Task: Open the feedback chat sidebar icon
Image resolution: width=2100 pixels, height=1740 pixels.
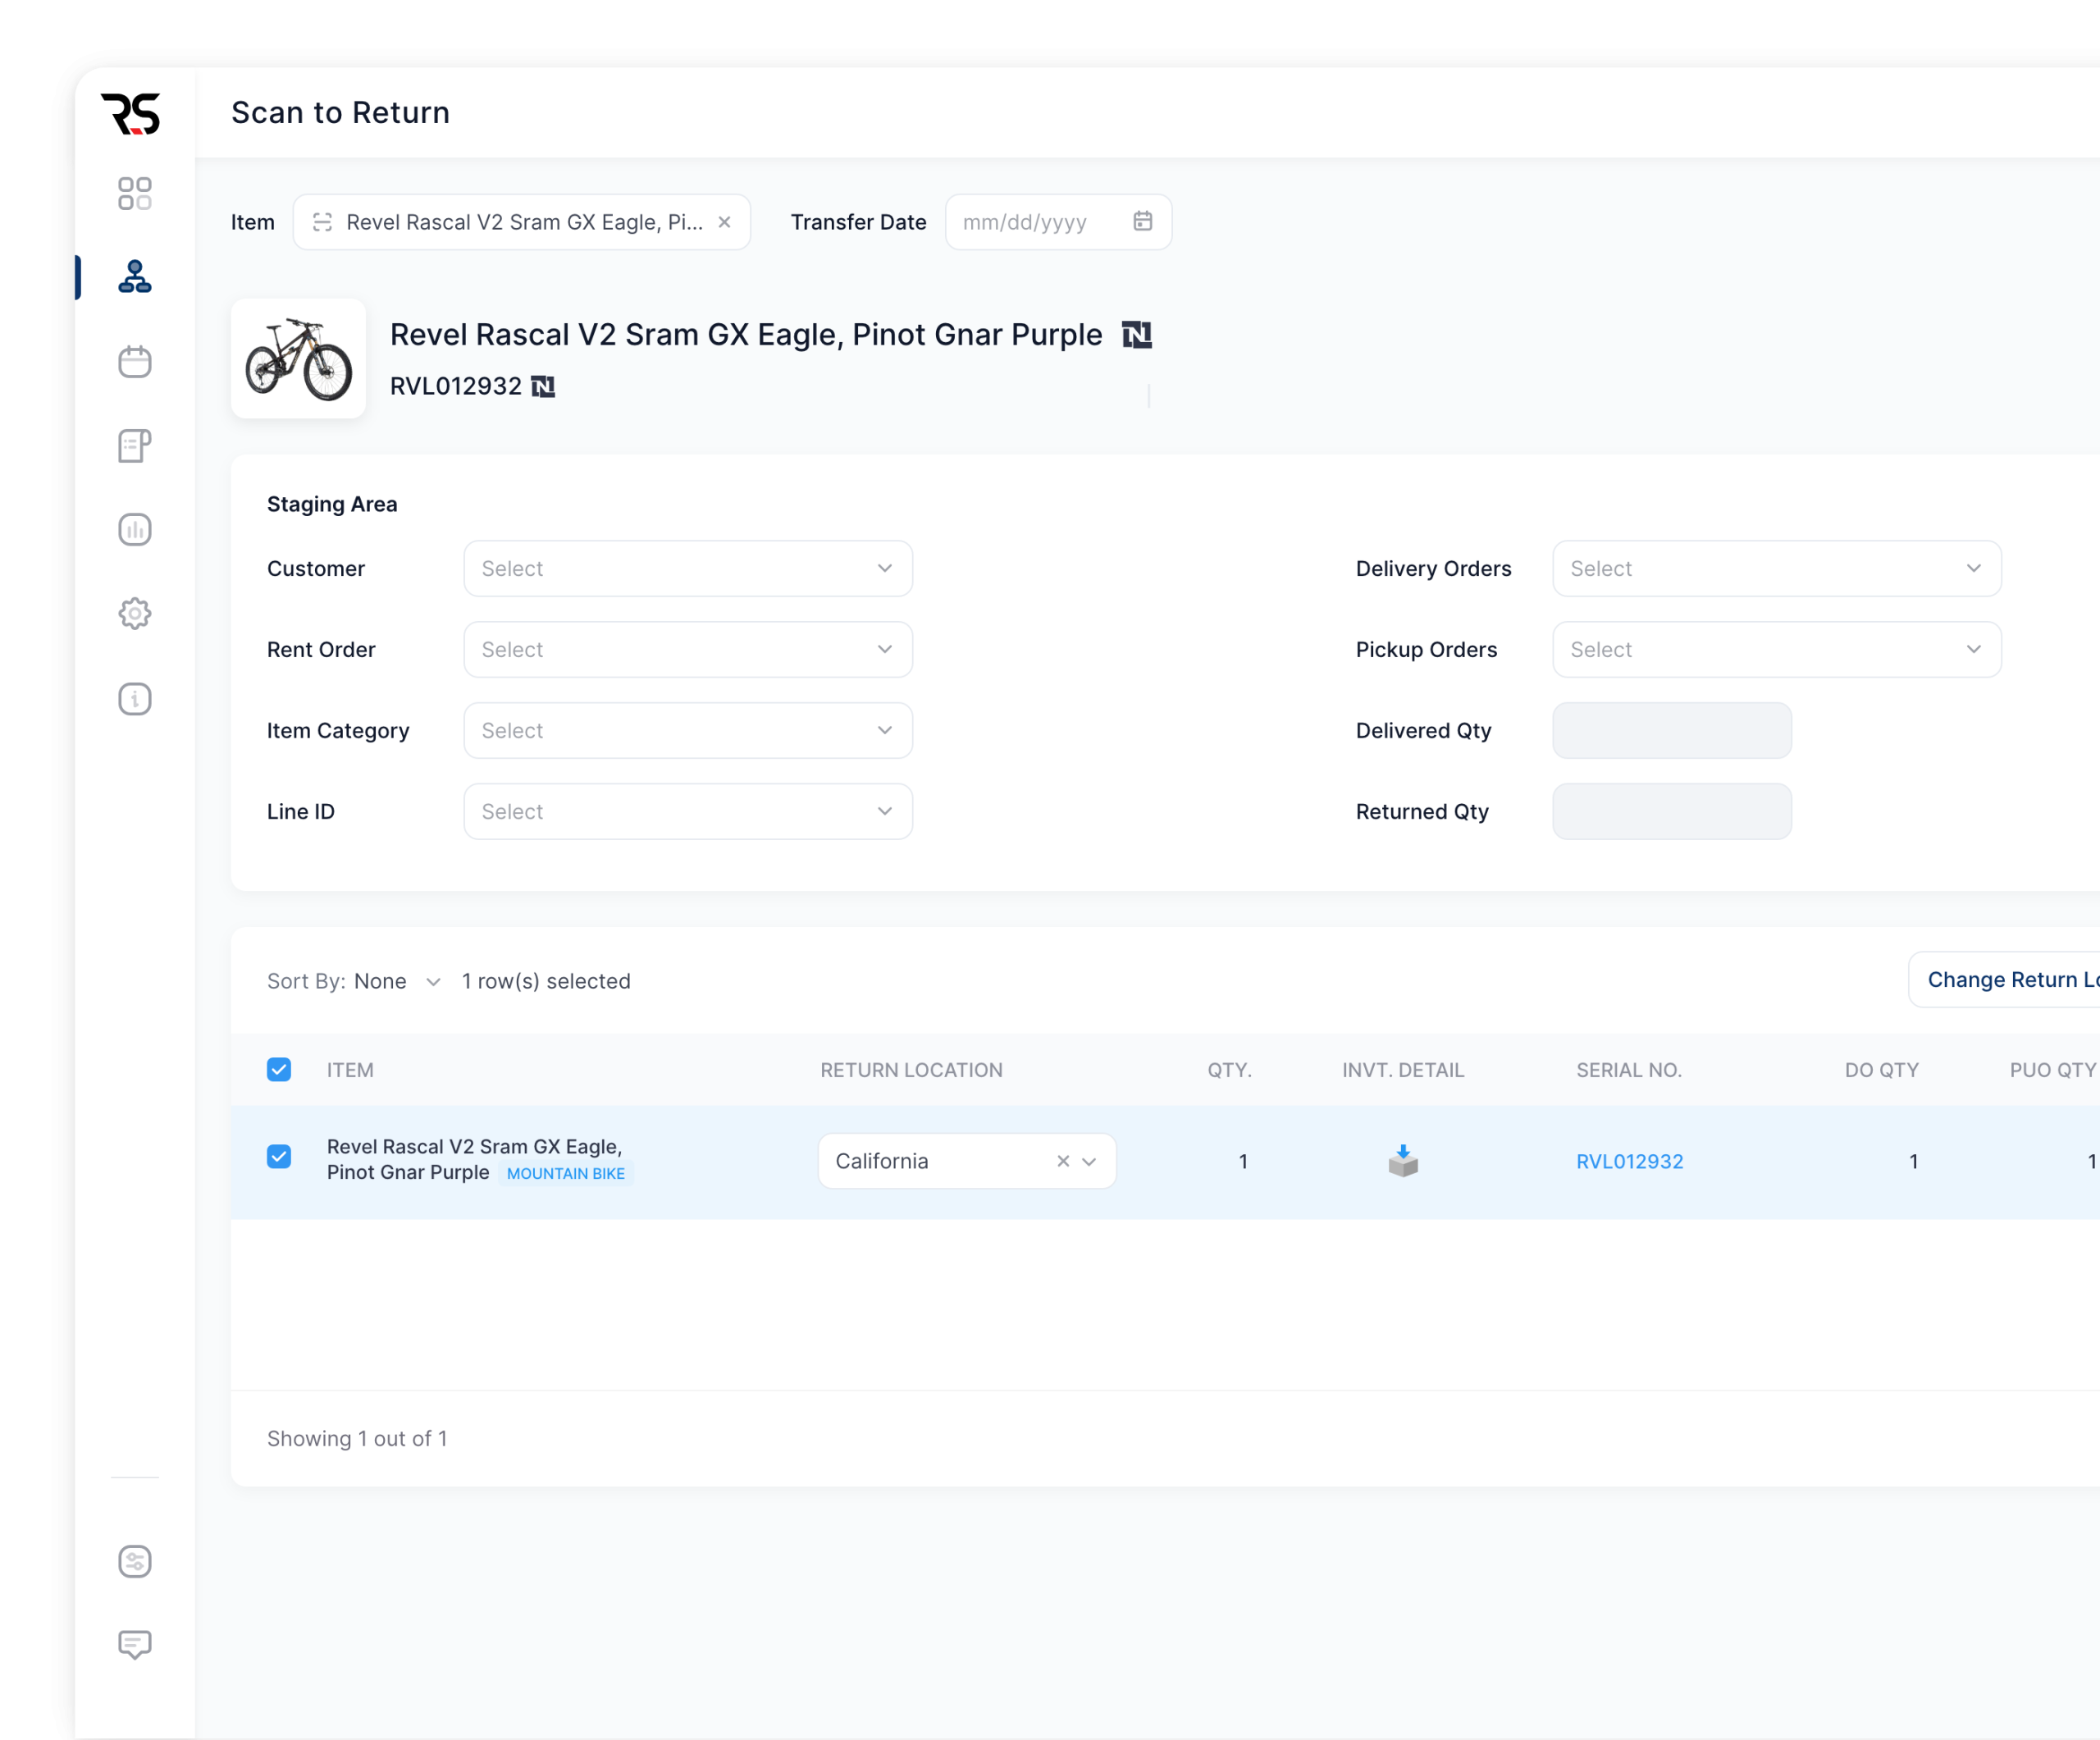Action: coord(134,1645)
